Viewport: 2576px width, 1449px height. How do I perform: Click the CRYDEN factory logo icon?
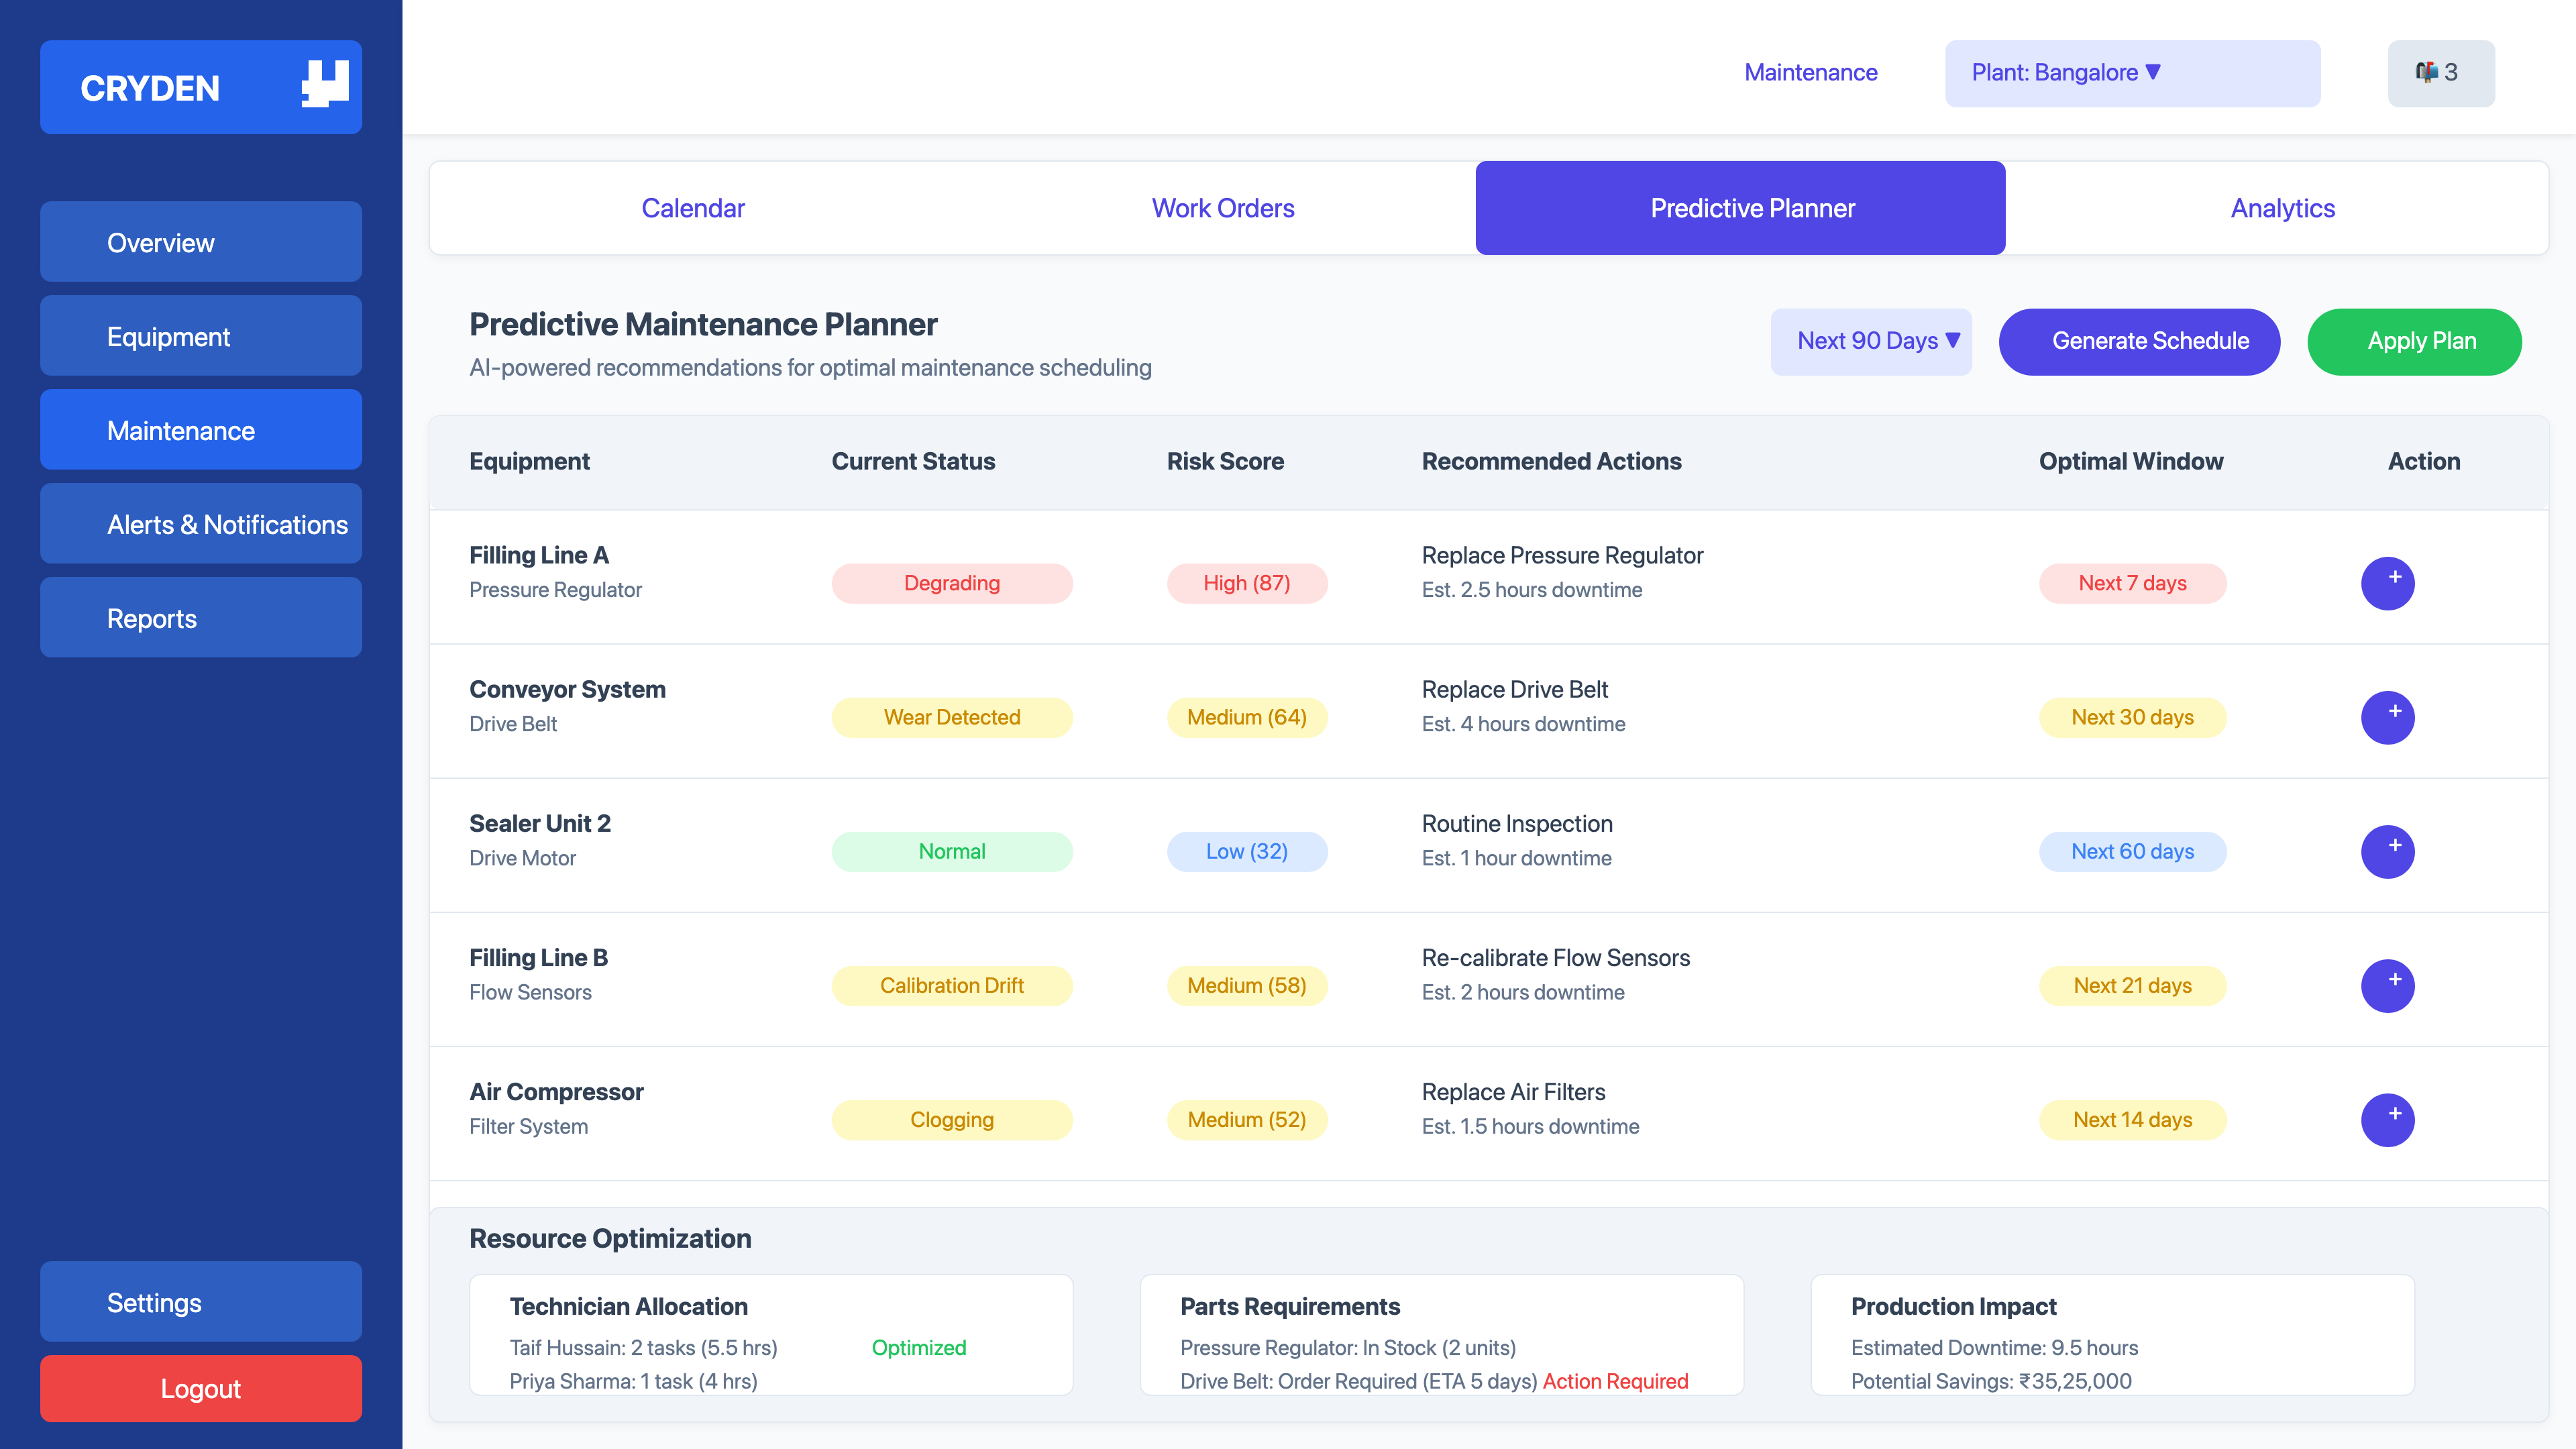[x=325, y=84]
